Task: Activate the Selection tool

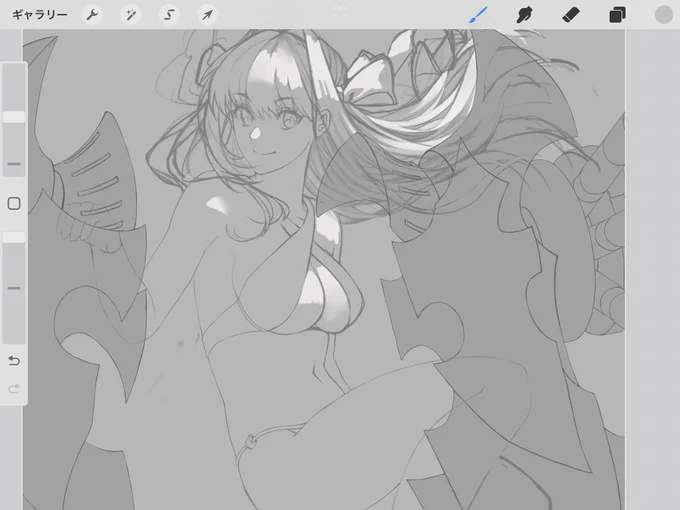Action: [169, 15]
